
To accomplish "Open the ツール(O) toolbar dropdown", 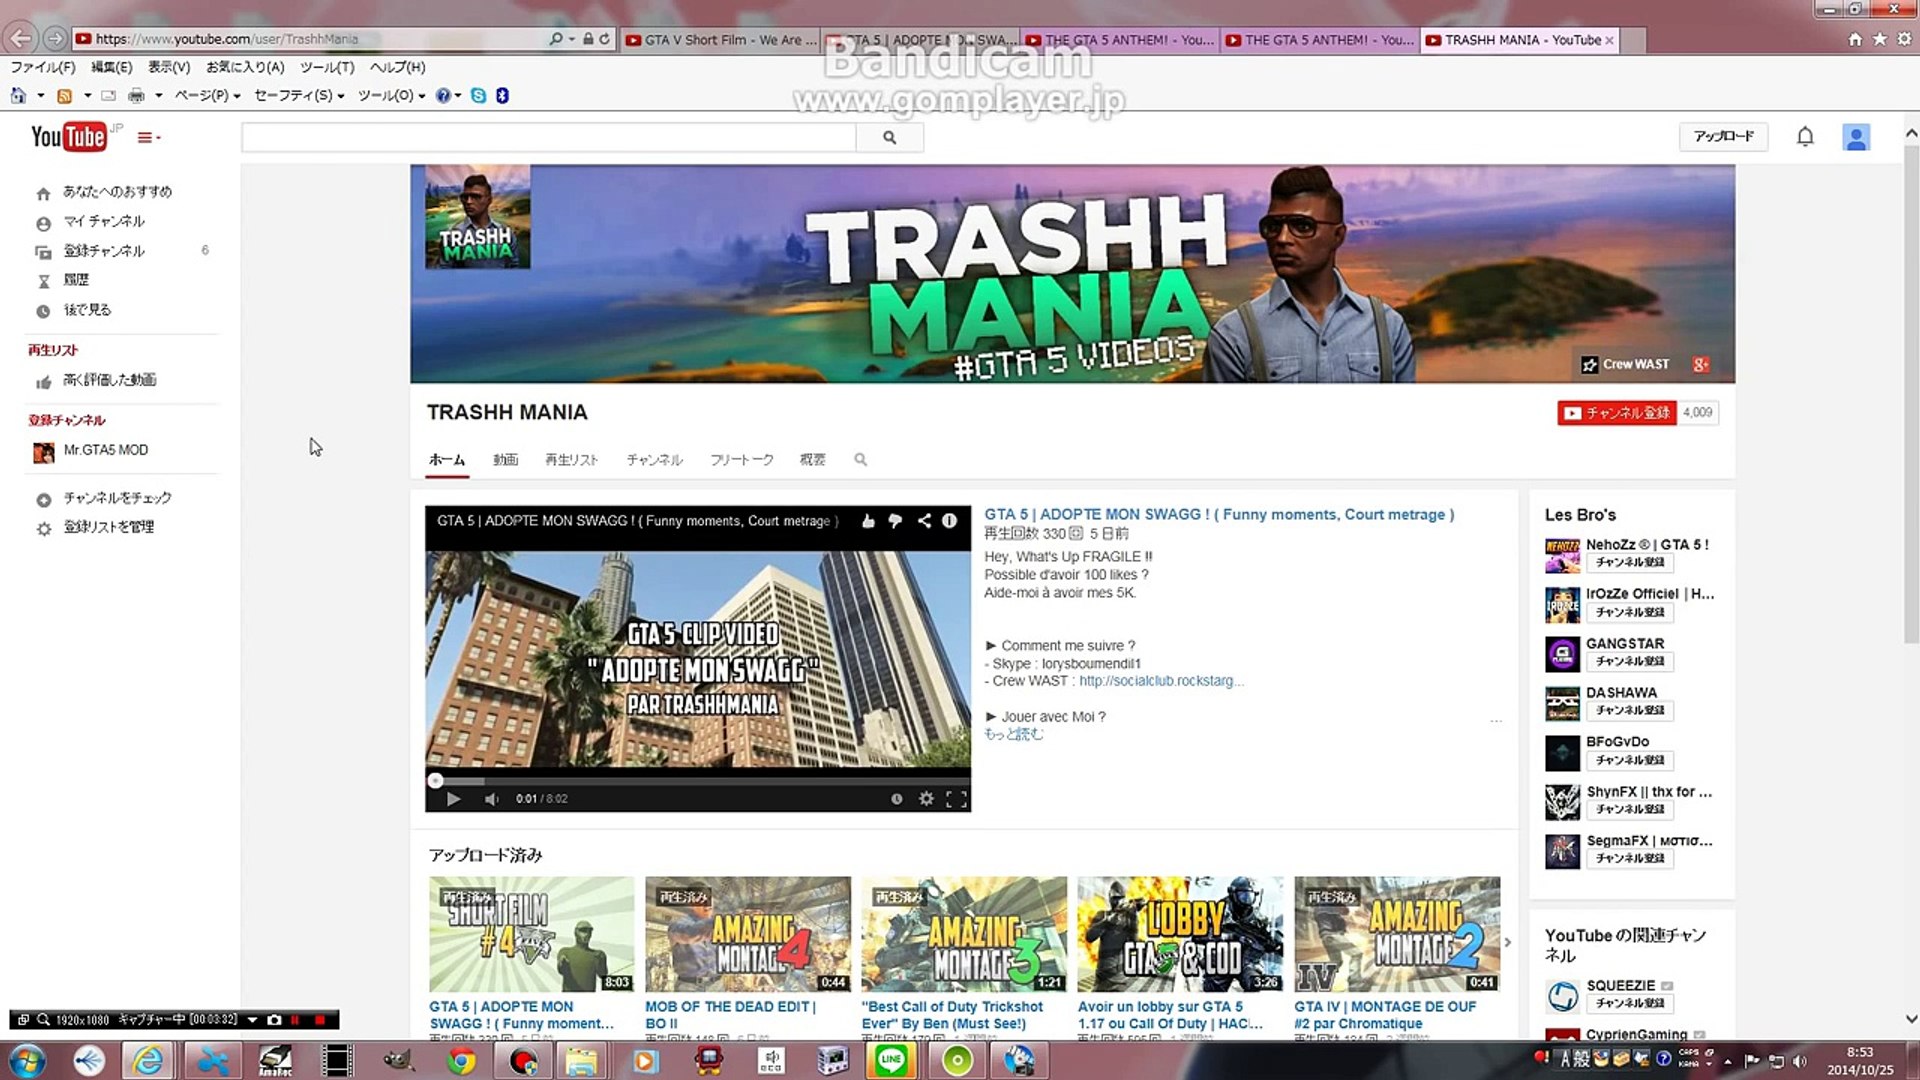I will point(391,96).
